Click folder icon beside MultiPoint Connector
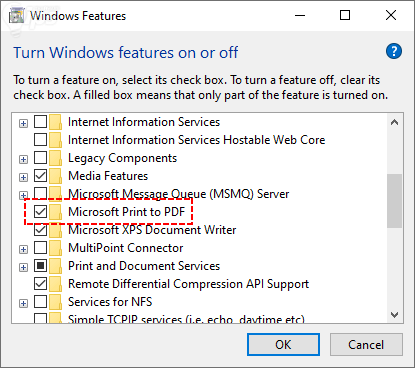The width and height of the screenshot is (415, 368). coord(55,248)
